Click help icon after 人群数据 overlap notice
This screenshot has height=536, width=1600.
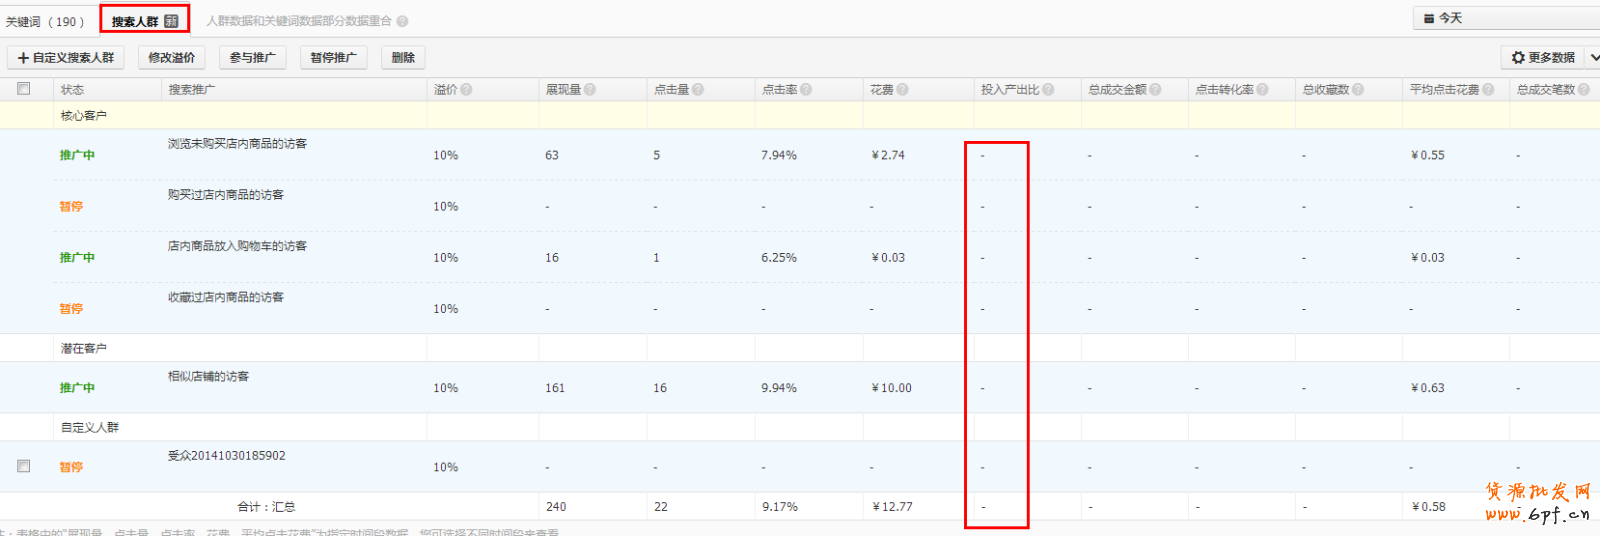pos(402,21)
